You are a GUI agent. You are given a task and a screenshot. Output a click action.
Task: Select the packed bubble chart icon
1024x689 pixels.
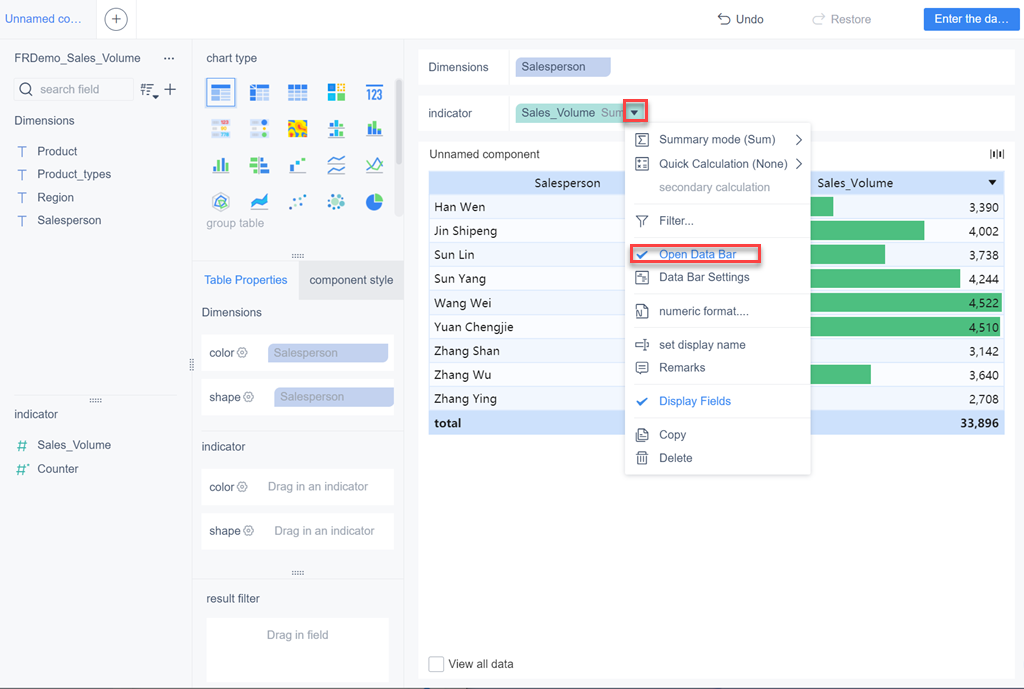click(x=336, y=202)
